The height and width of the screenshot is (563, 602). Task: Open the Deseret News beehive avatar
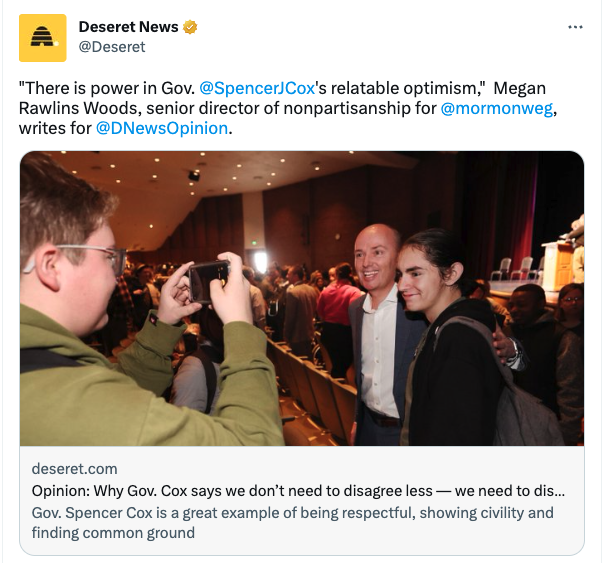[x=43, y=38]
